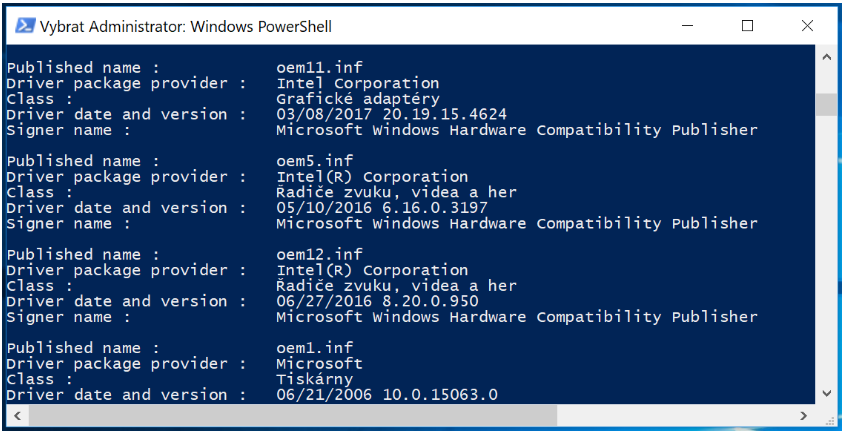Click the vertical scrollbar down arrow

point(827,394)
